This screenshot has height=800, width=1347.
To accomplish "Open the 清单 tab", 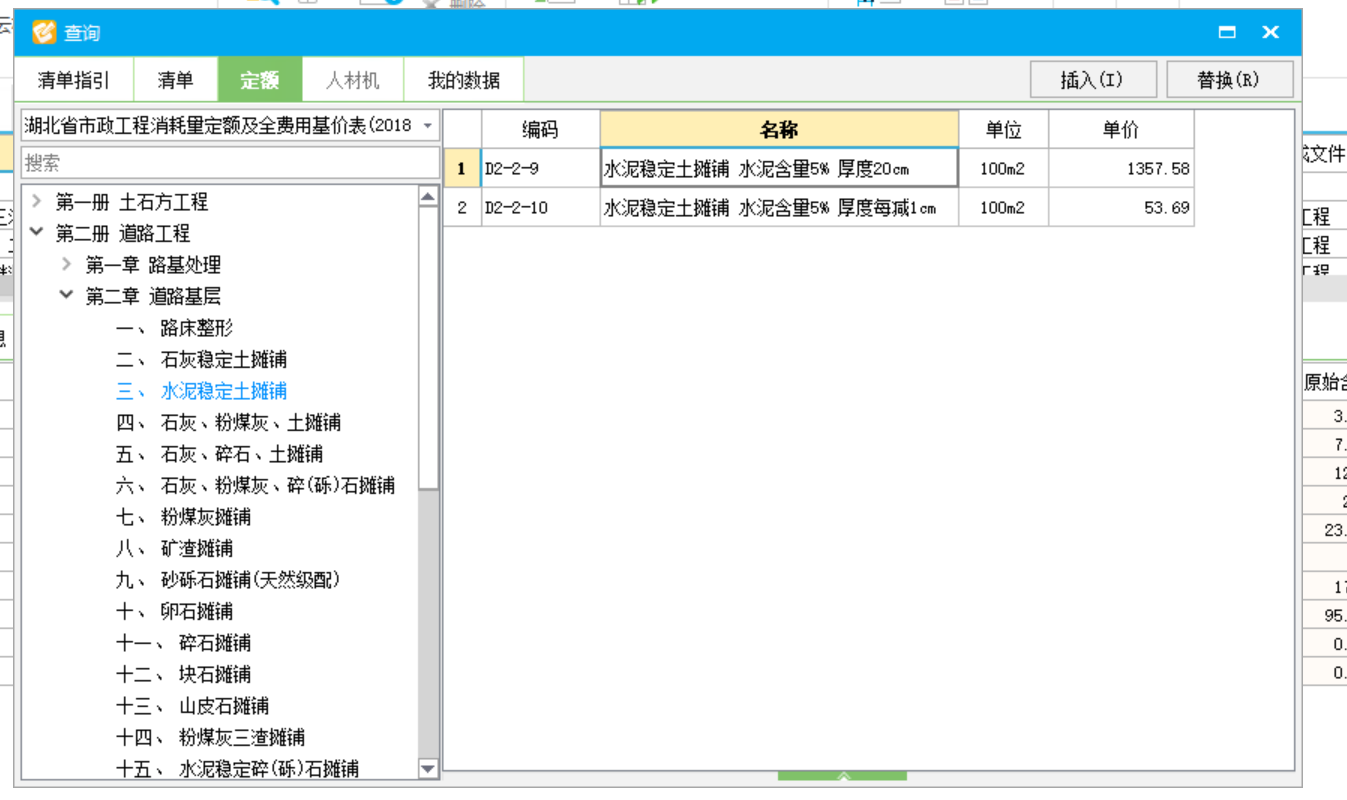I will coord(175,80).
